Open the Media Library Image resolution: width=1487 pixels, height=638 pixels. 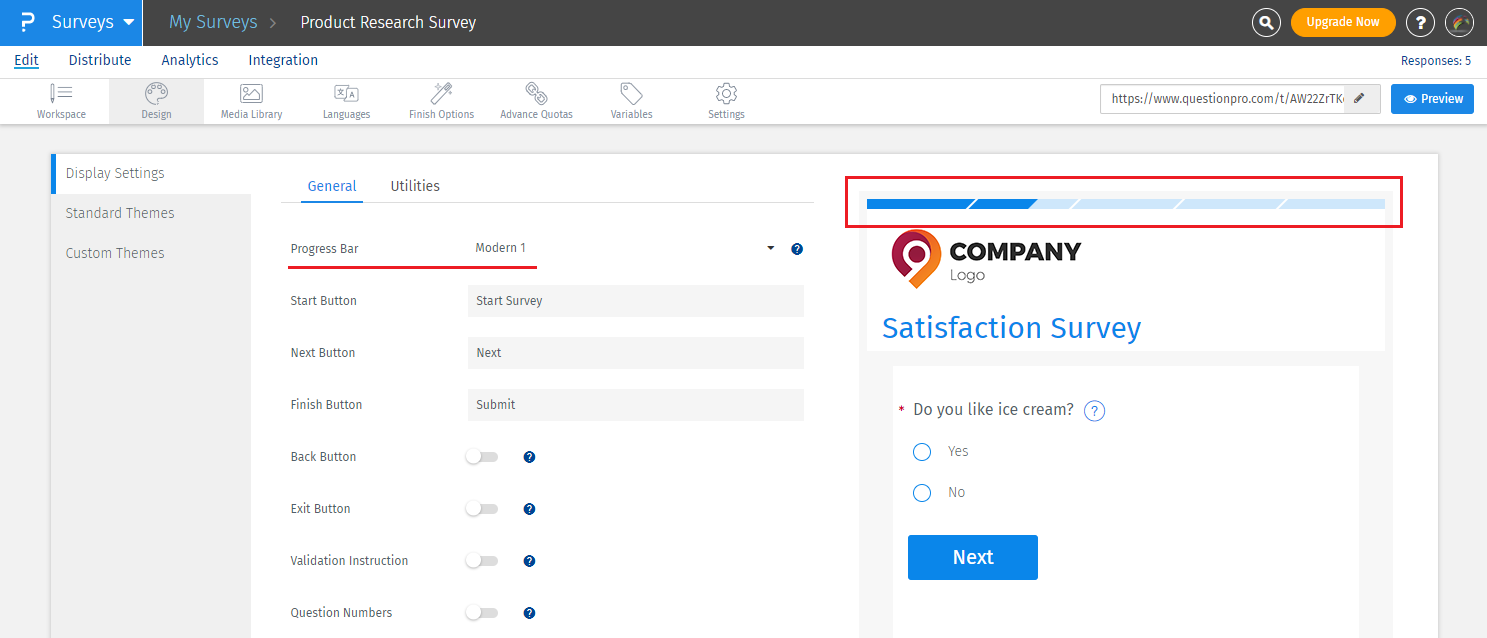pos(250,100)
